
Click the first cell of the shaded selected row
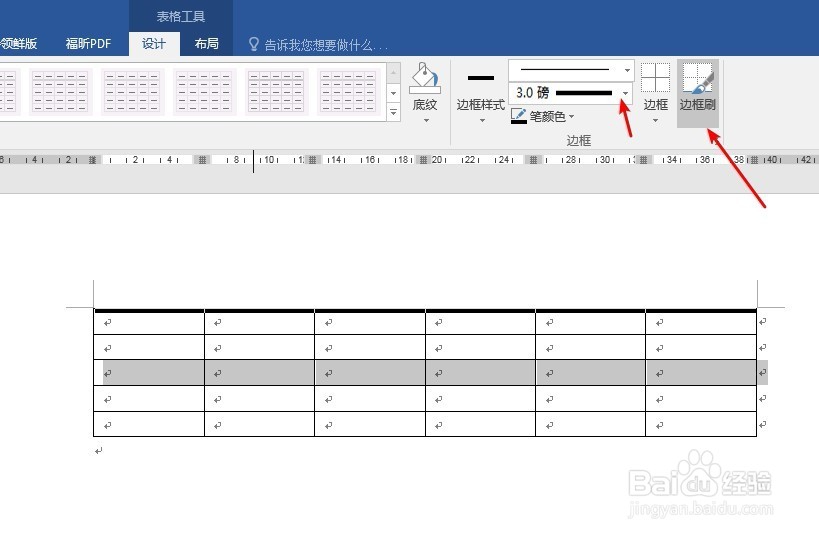(149, 373)
